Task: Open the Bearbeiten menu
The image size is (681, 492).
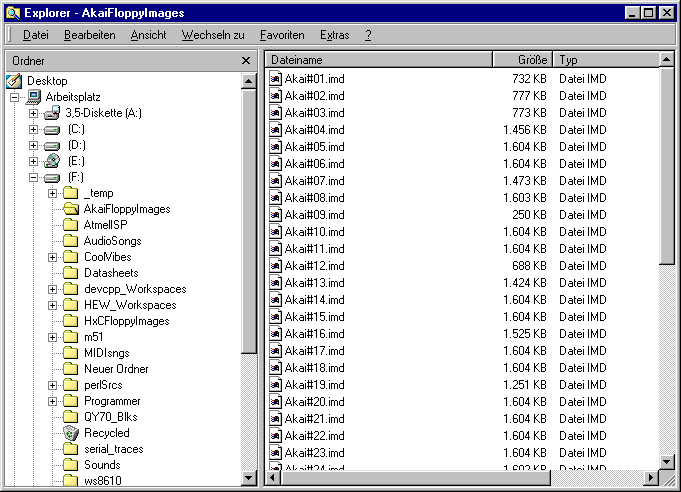Action: tap(89, 35)
